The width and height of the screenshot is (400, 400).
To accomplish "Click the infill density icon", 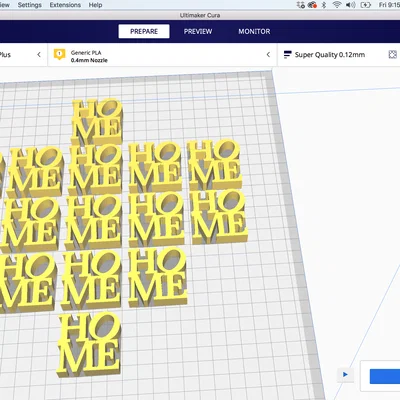I will 393,55.
